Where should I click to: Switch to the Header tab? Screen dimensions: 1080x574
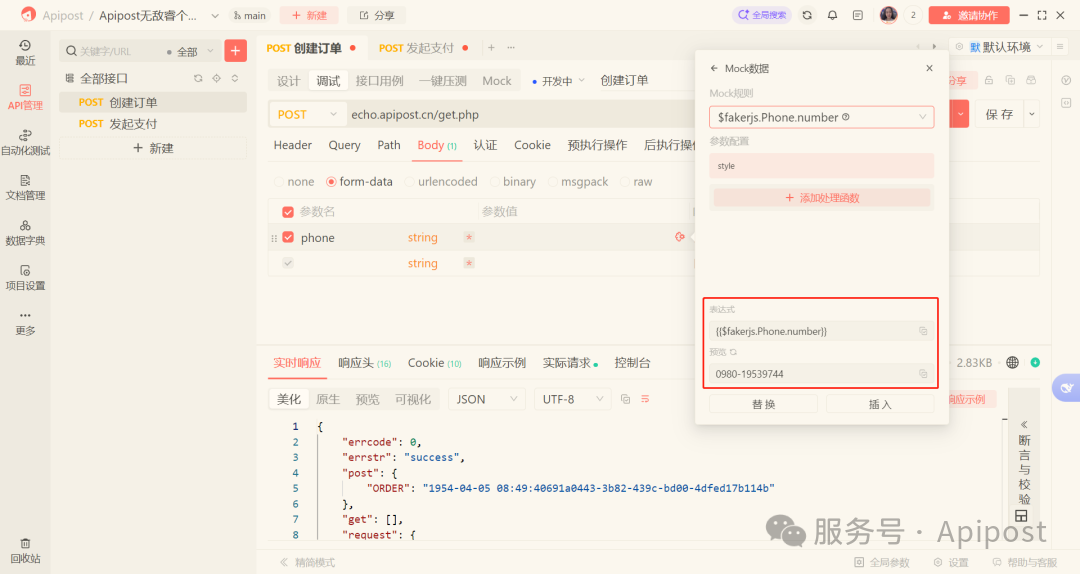(x=293, y=145)
